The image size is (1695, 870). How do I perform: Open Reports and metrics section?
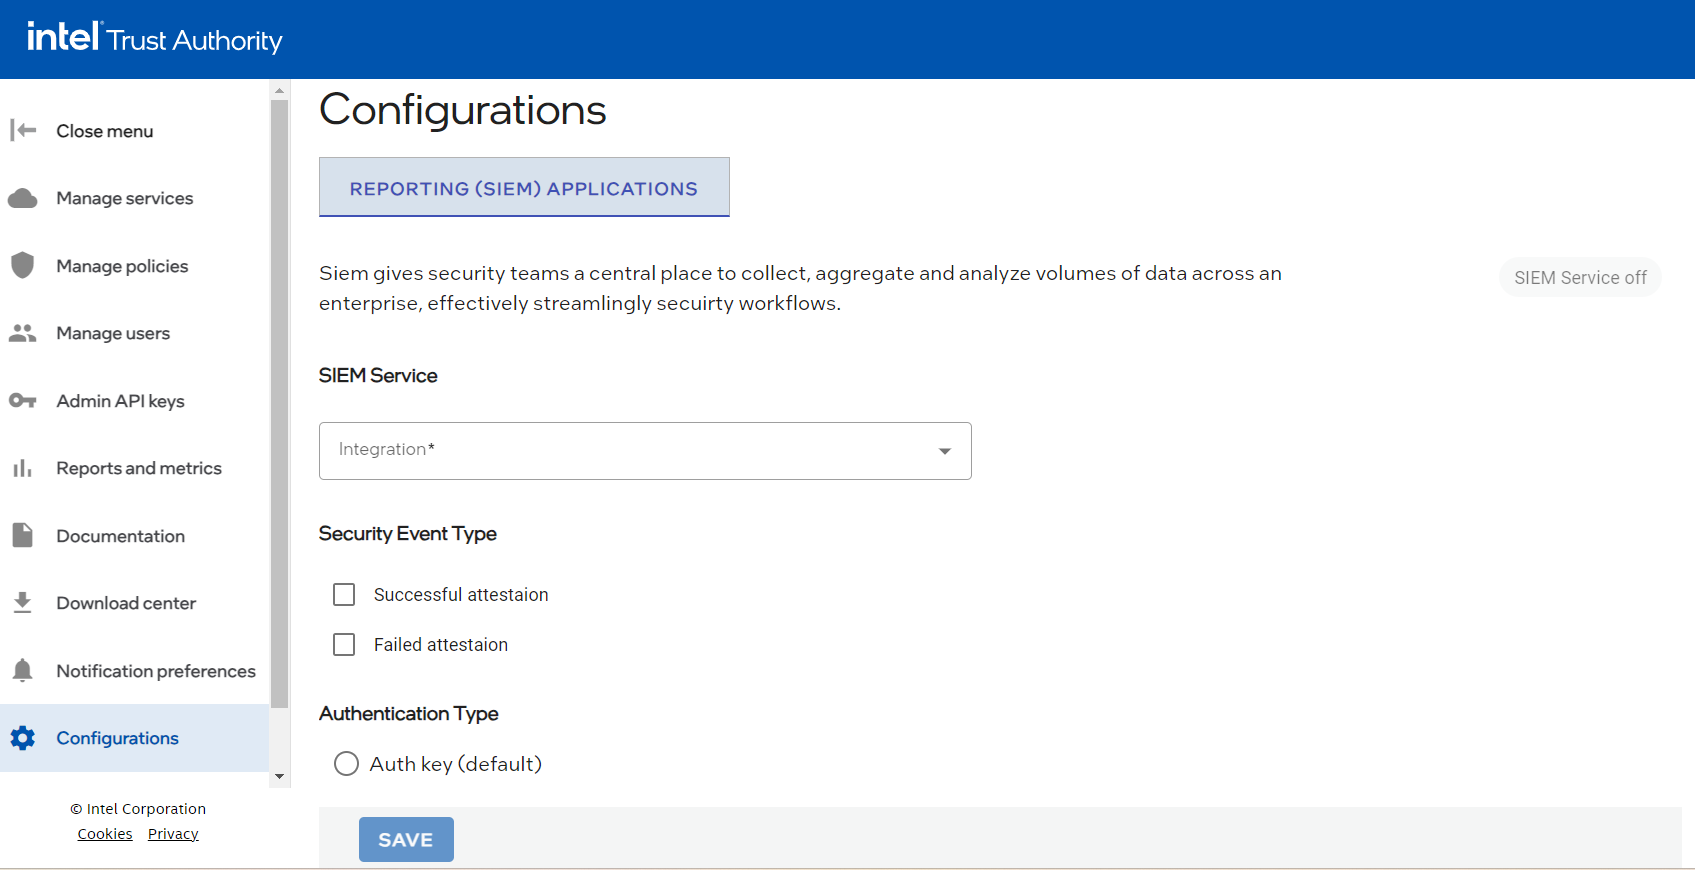tap(134, 468)
